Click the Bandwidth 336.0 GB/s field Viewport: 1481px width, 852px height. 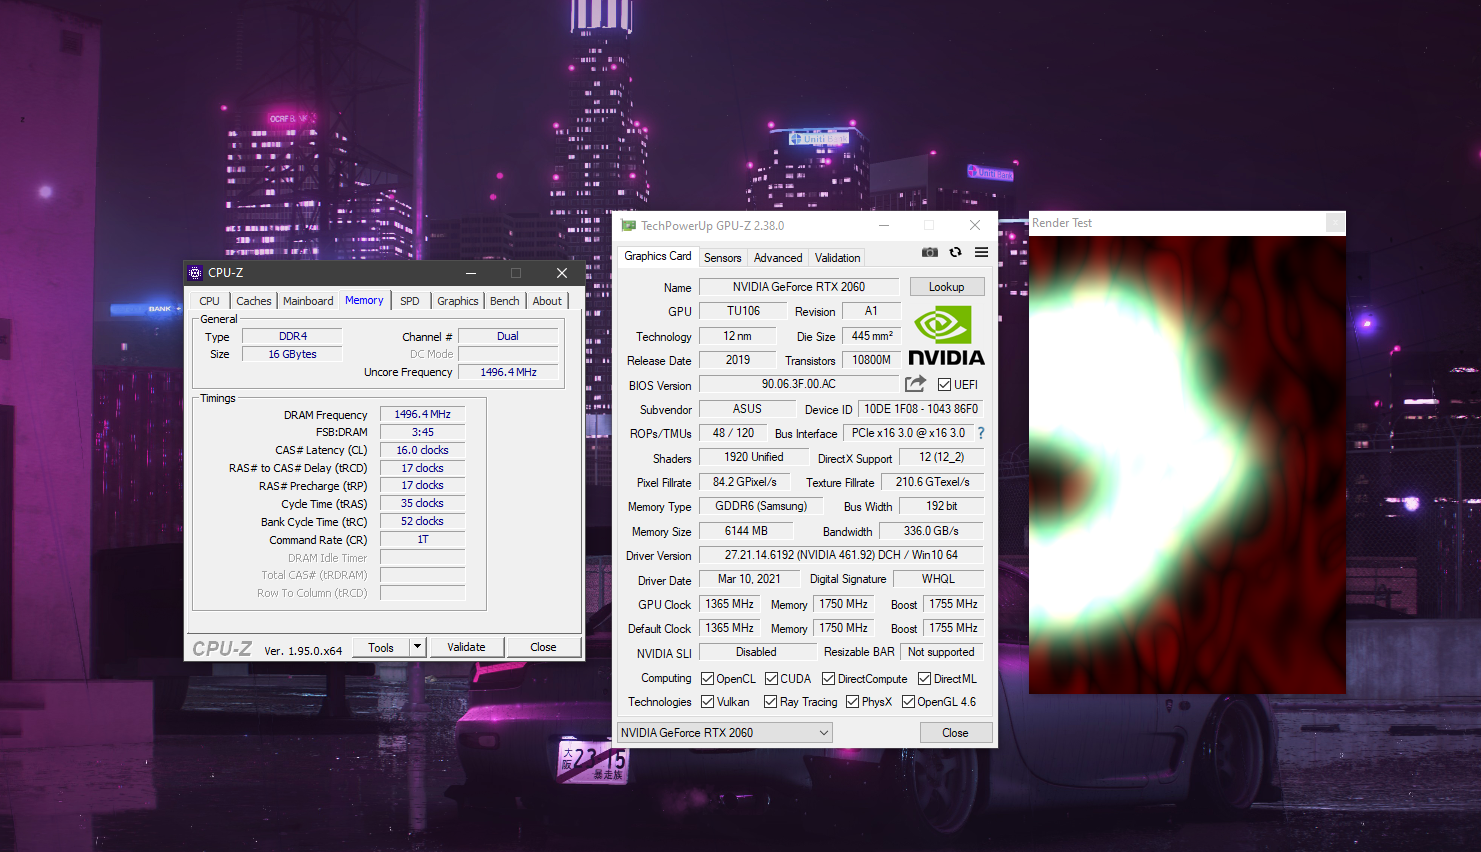(931, 531)
